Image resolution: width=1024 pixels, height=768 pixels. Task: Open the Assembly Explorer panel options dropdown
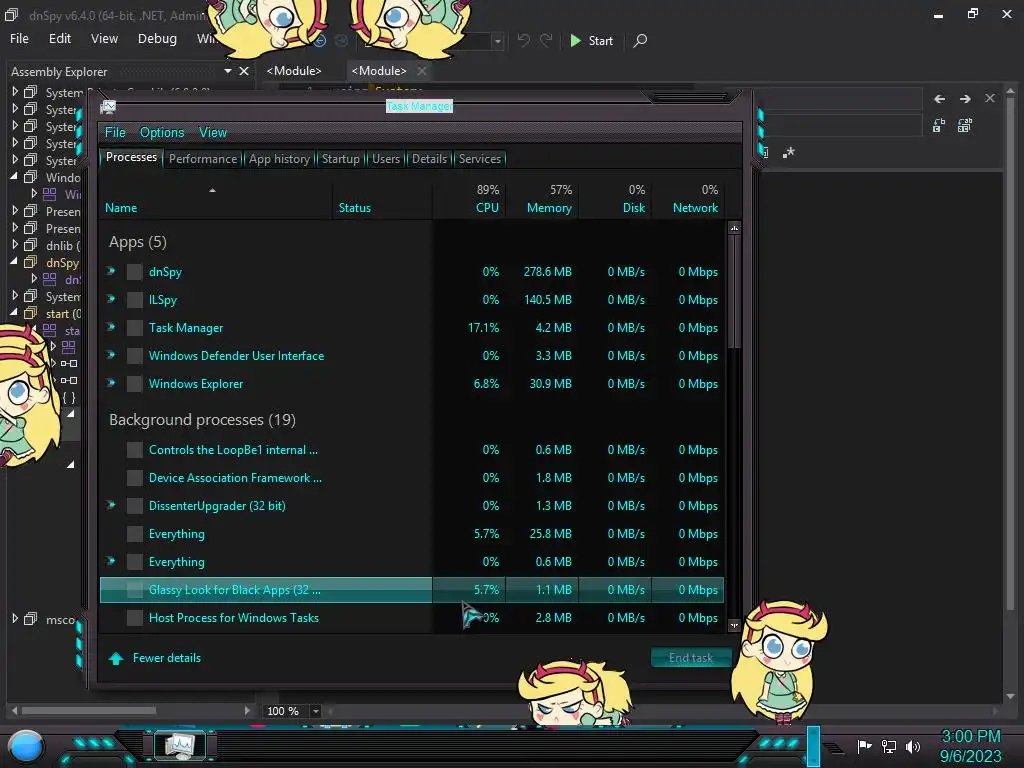click(x=227, y=71)
